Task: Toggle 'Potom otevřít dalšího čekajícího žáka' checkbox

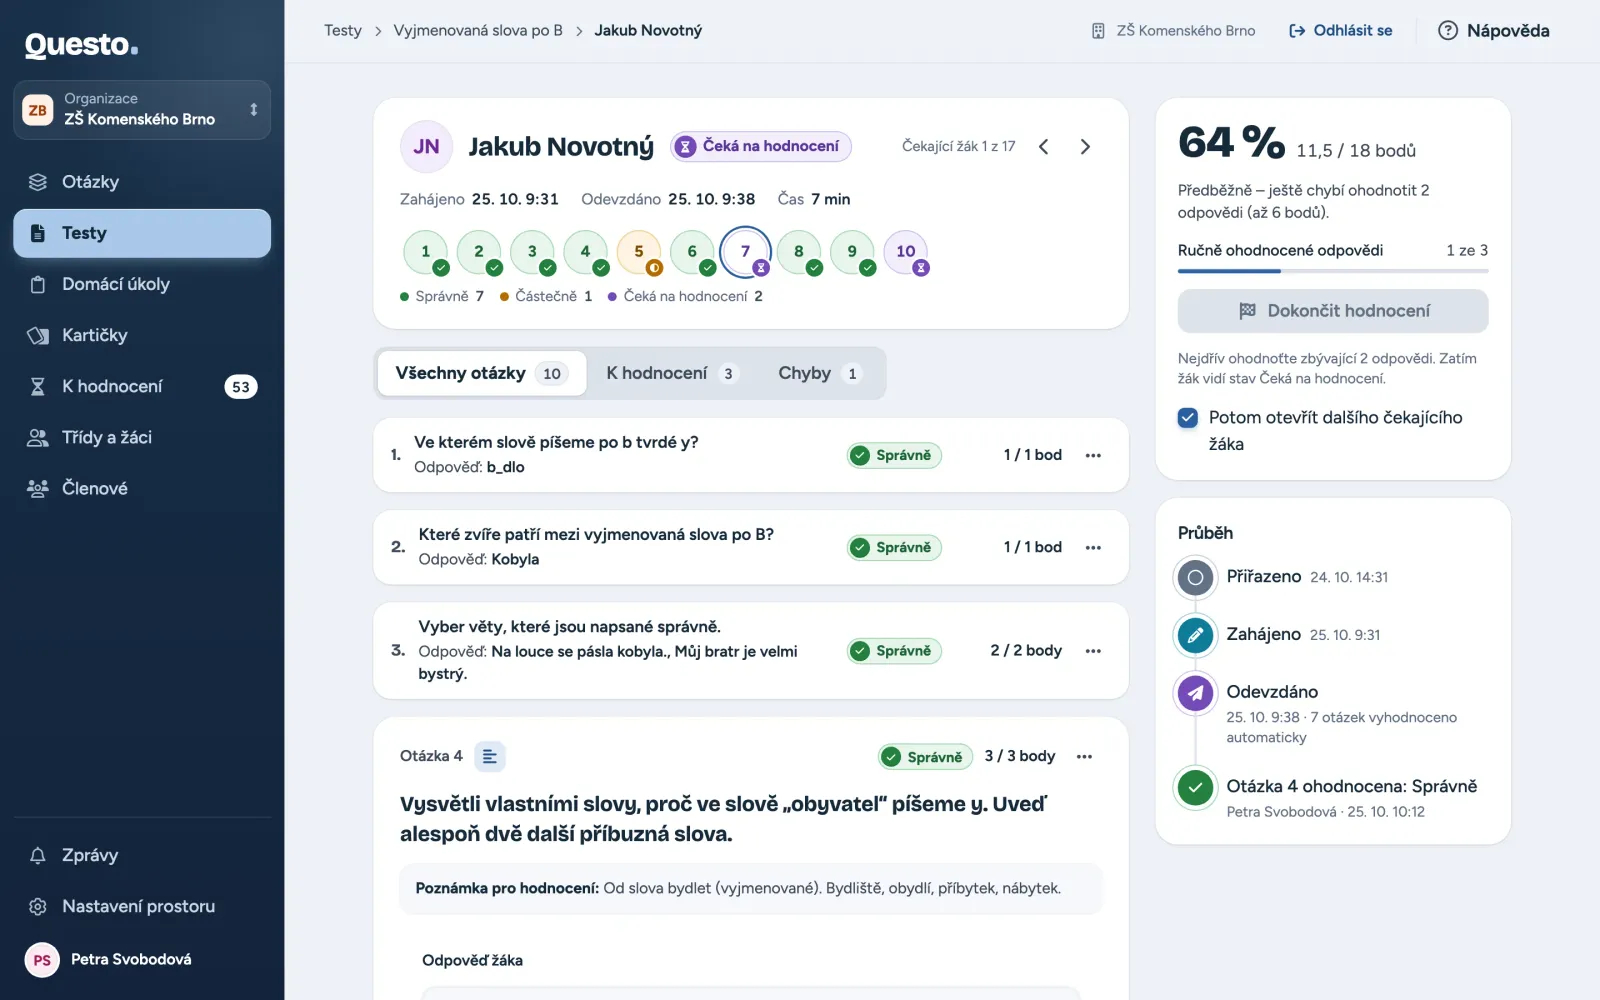Action: (x=1188, y=418)
